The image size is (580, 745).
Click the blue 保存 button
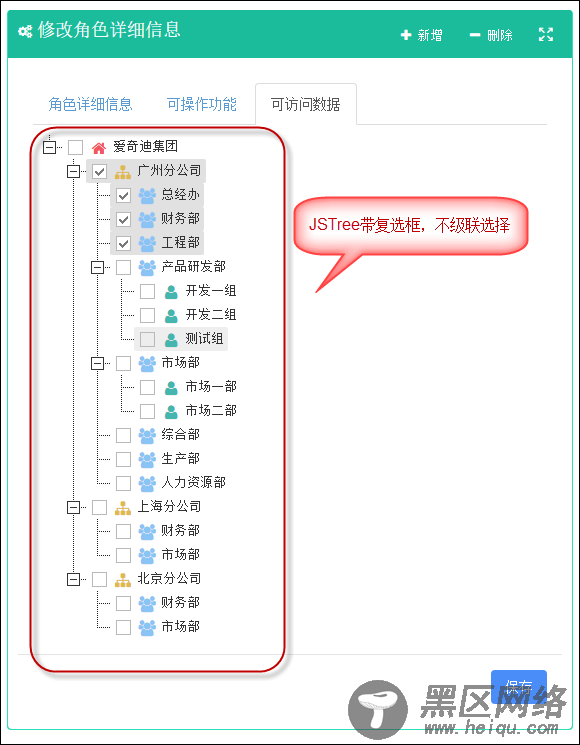pos(519,687)
